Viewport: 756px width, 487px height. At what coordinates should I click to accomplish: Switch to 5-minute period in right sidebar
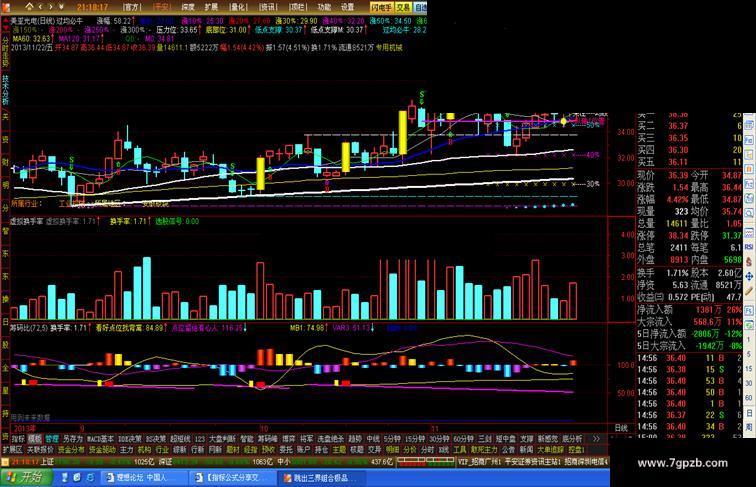(749, 354)
